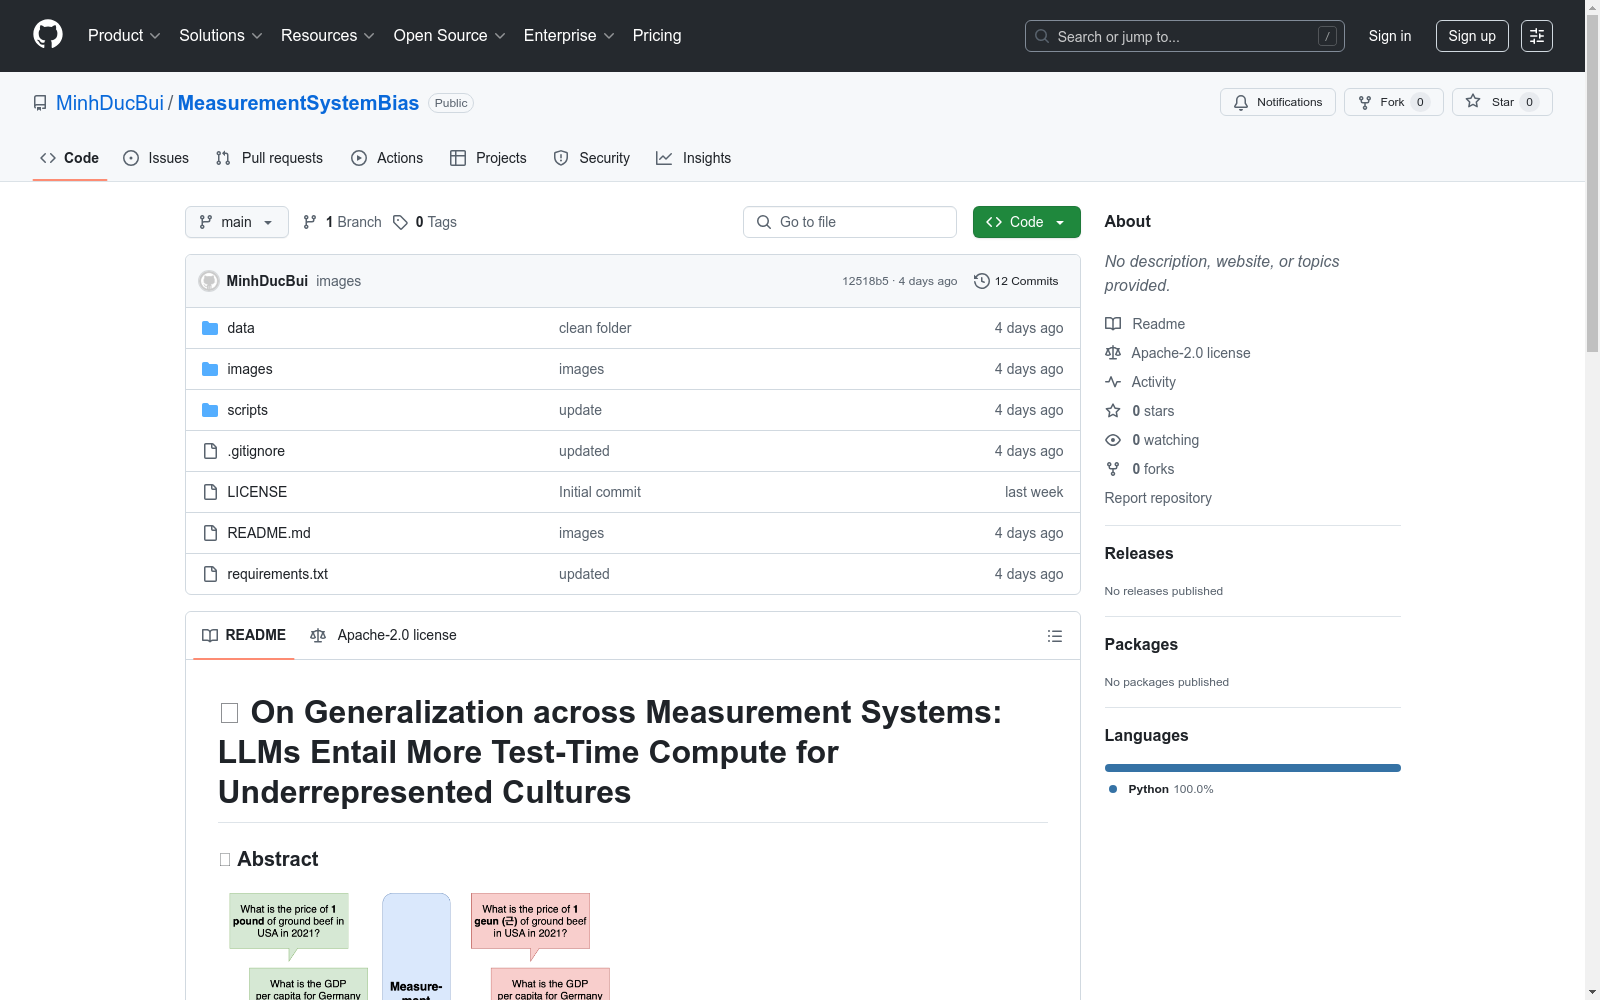This screenshot has height=1000, width=1600.
Task: Expand the Resources menu
Action: (328, 36)
